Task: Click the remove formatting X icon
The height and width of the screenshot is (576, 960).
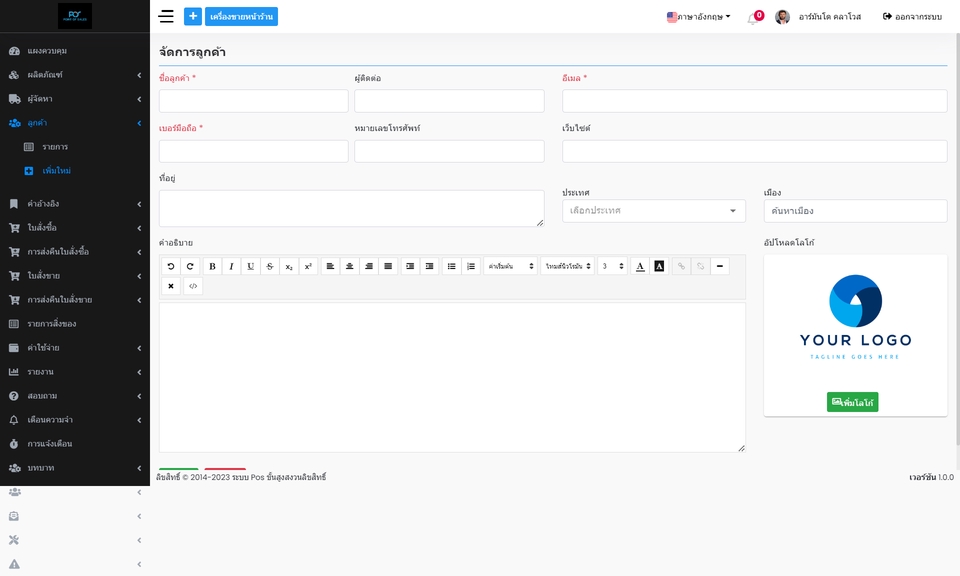Action: click(171, 286)
